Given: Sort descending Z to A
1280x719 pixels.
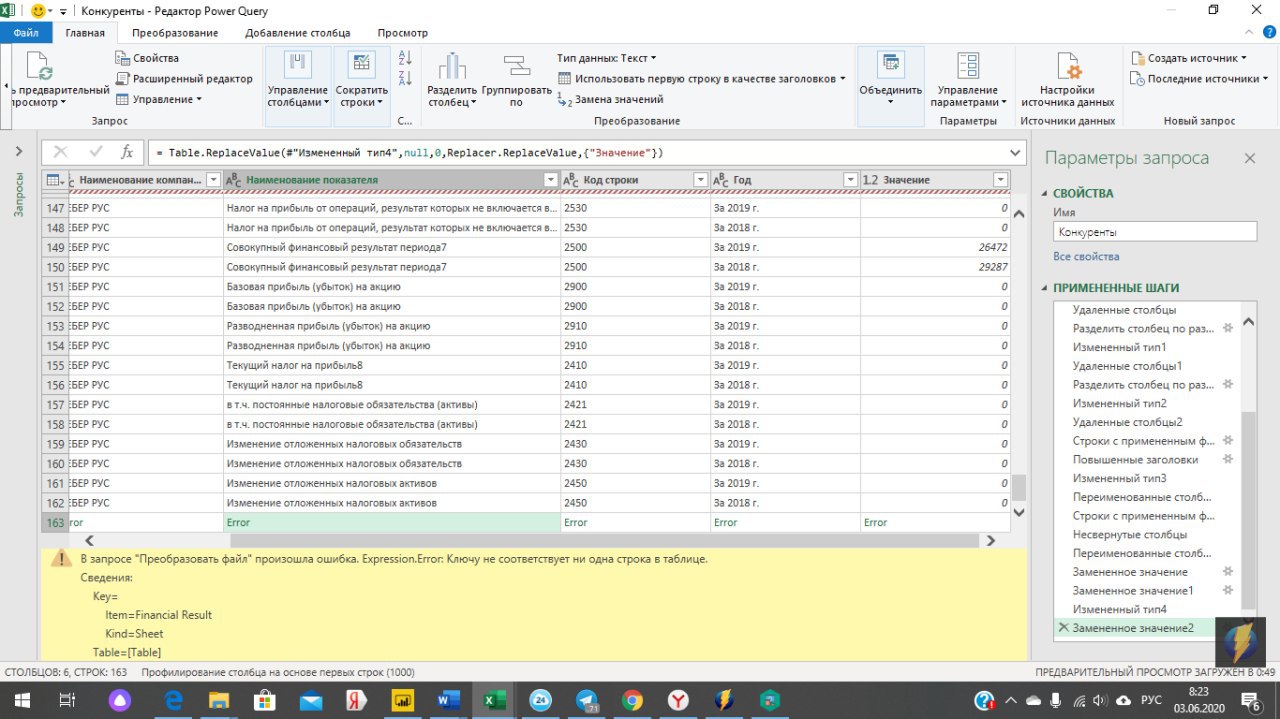Looking at the screenshot, I should 405,78.
